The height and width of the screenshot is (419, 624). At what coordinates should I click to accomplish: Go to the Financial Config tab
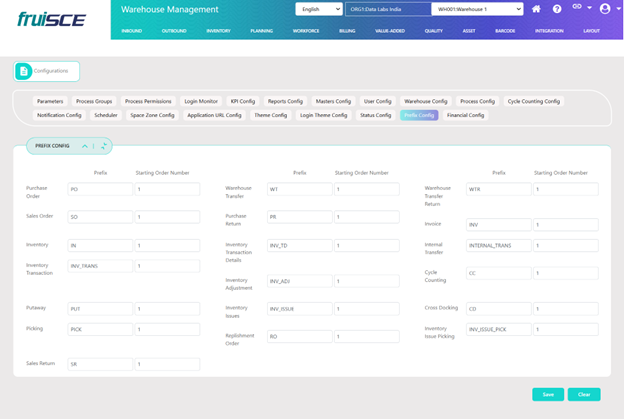[465, 115]
